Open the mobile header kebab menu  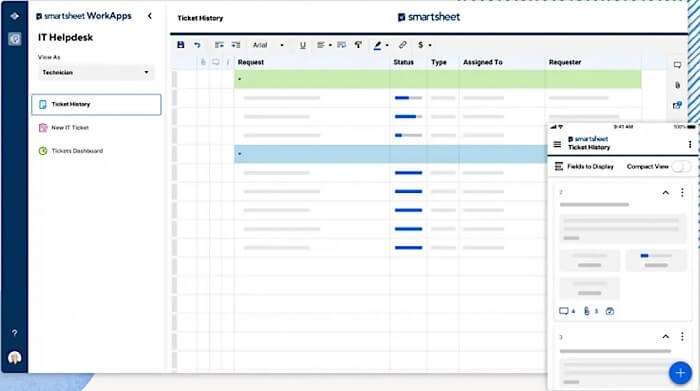coord(690,144)
